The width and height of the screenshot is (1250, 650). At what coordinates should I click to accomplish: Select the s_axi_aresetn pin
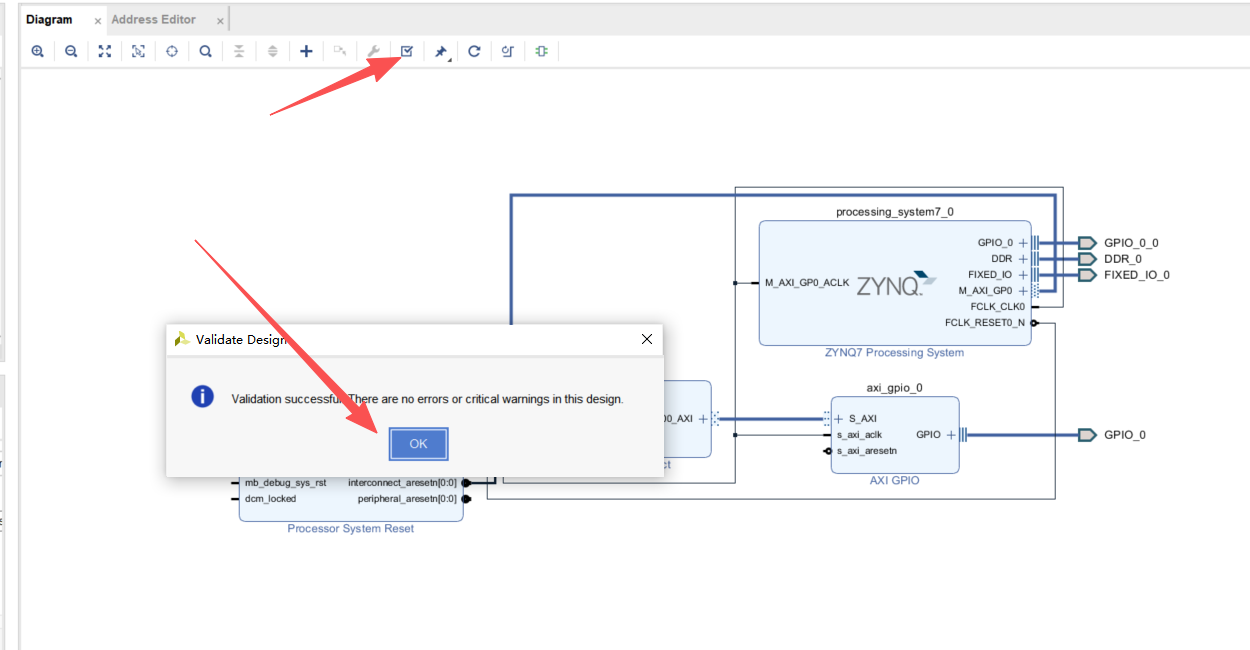pyautogui.click(x=866, y=451)
